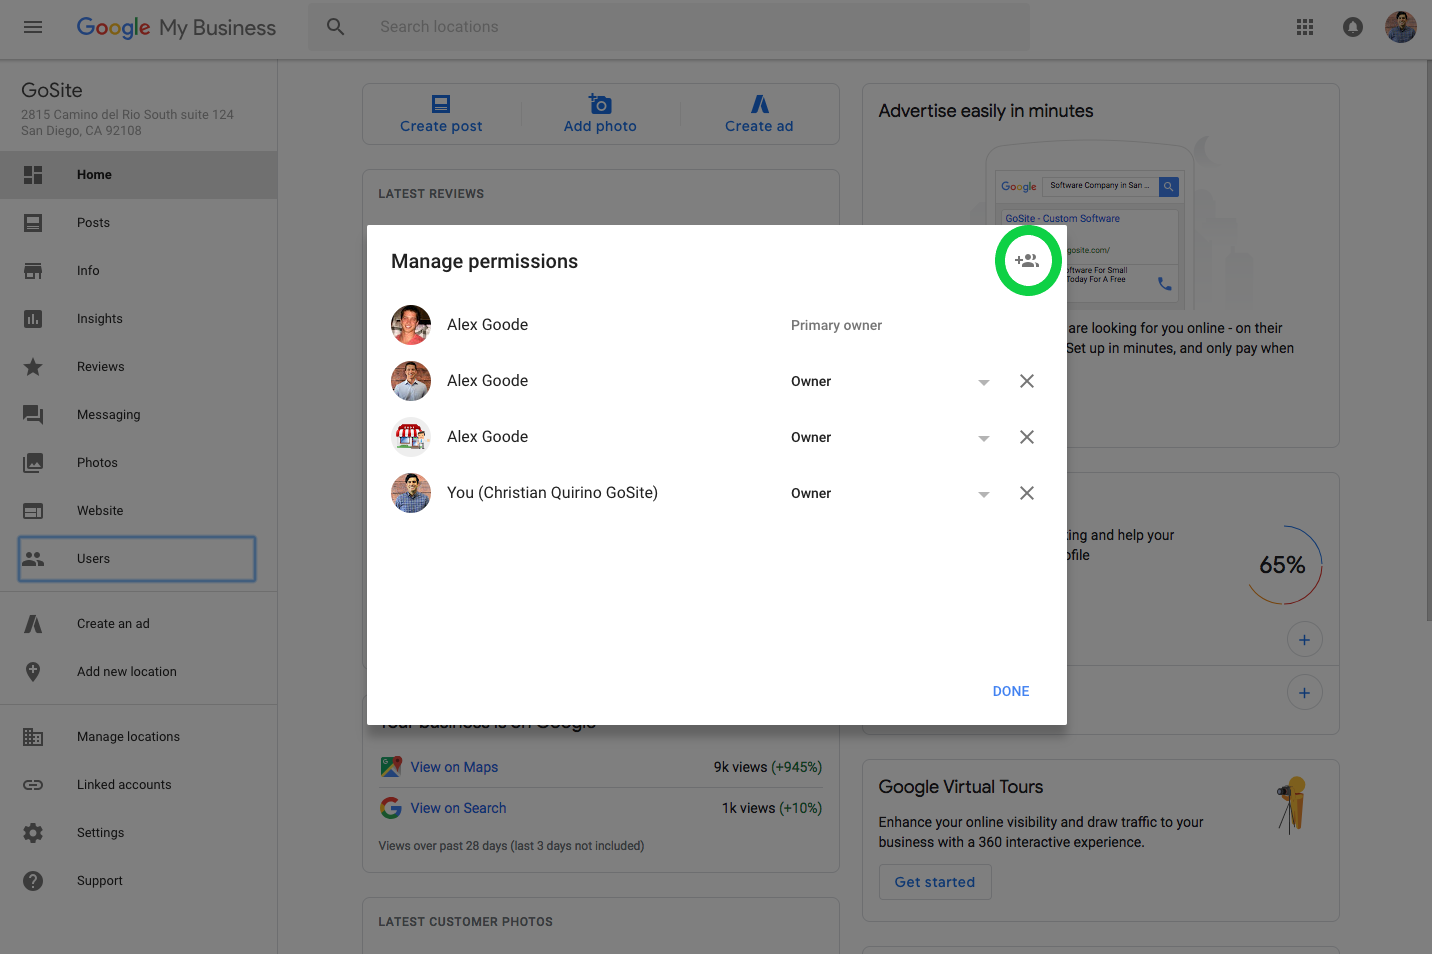1432x954 pixels.
Task: Open the Insights menu item
Action: tap(138, 319)
